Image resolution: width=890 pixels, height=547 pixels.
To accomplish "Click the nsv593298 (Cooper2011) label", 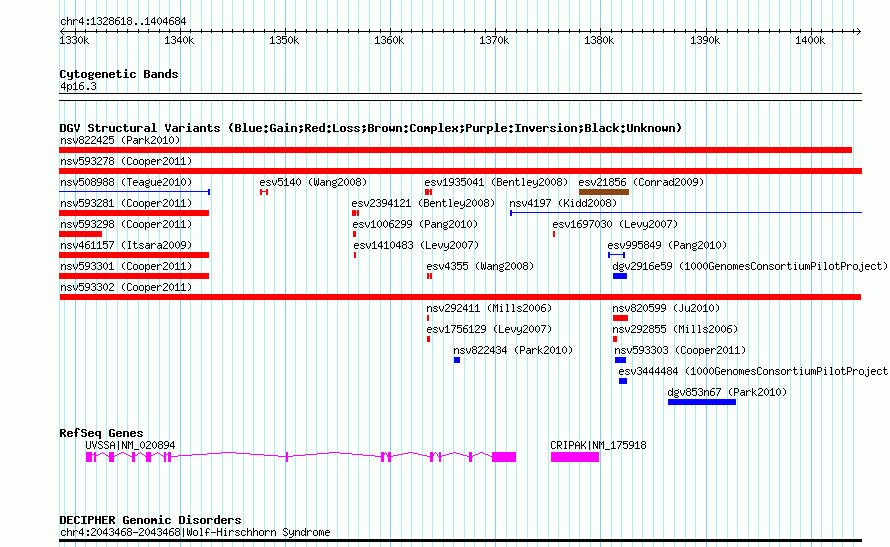I will coord(126,224).
